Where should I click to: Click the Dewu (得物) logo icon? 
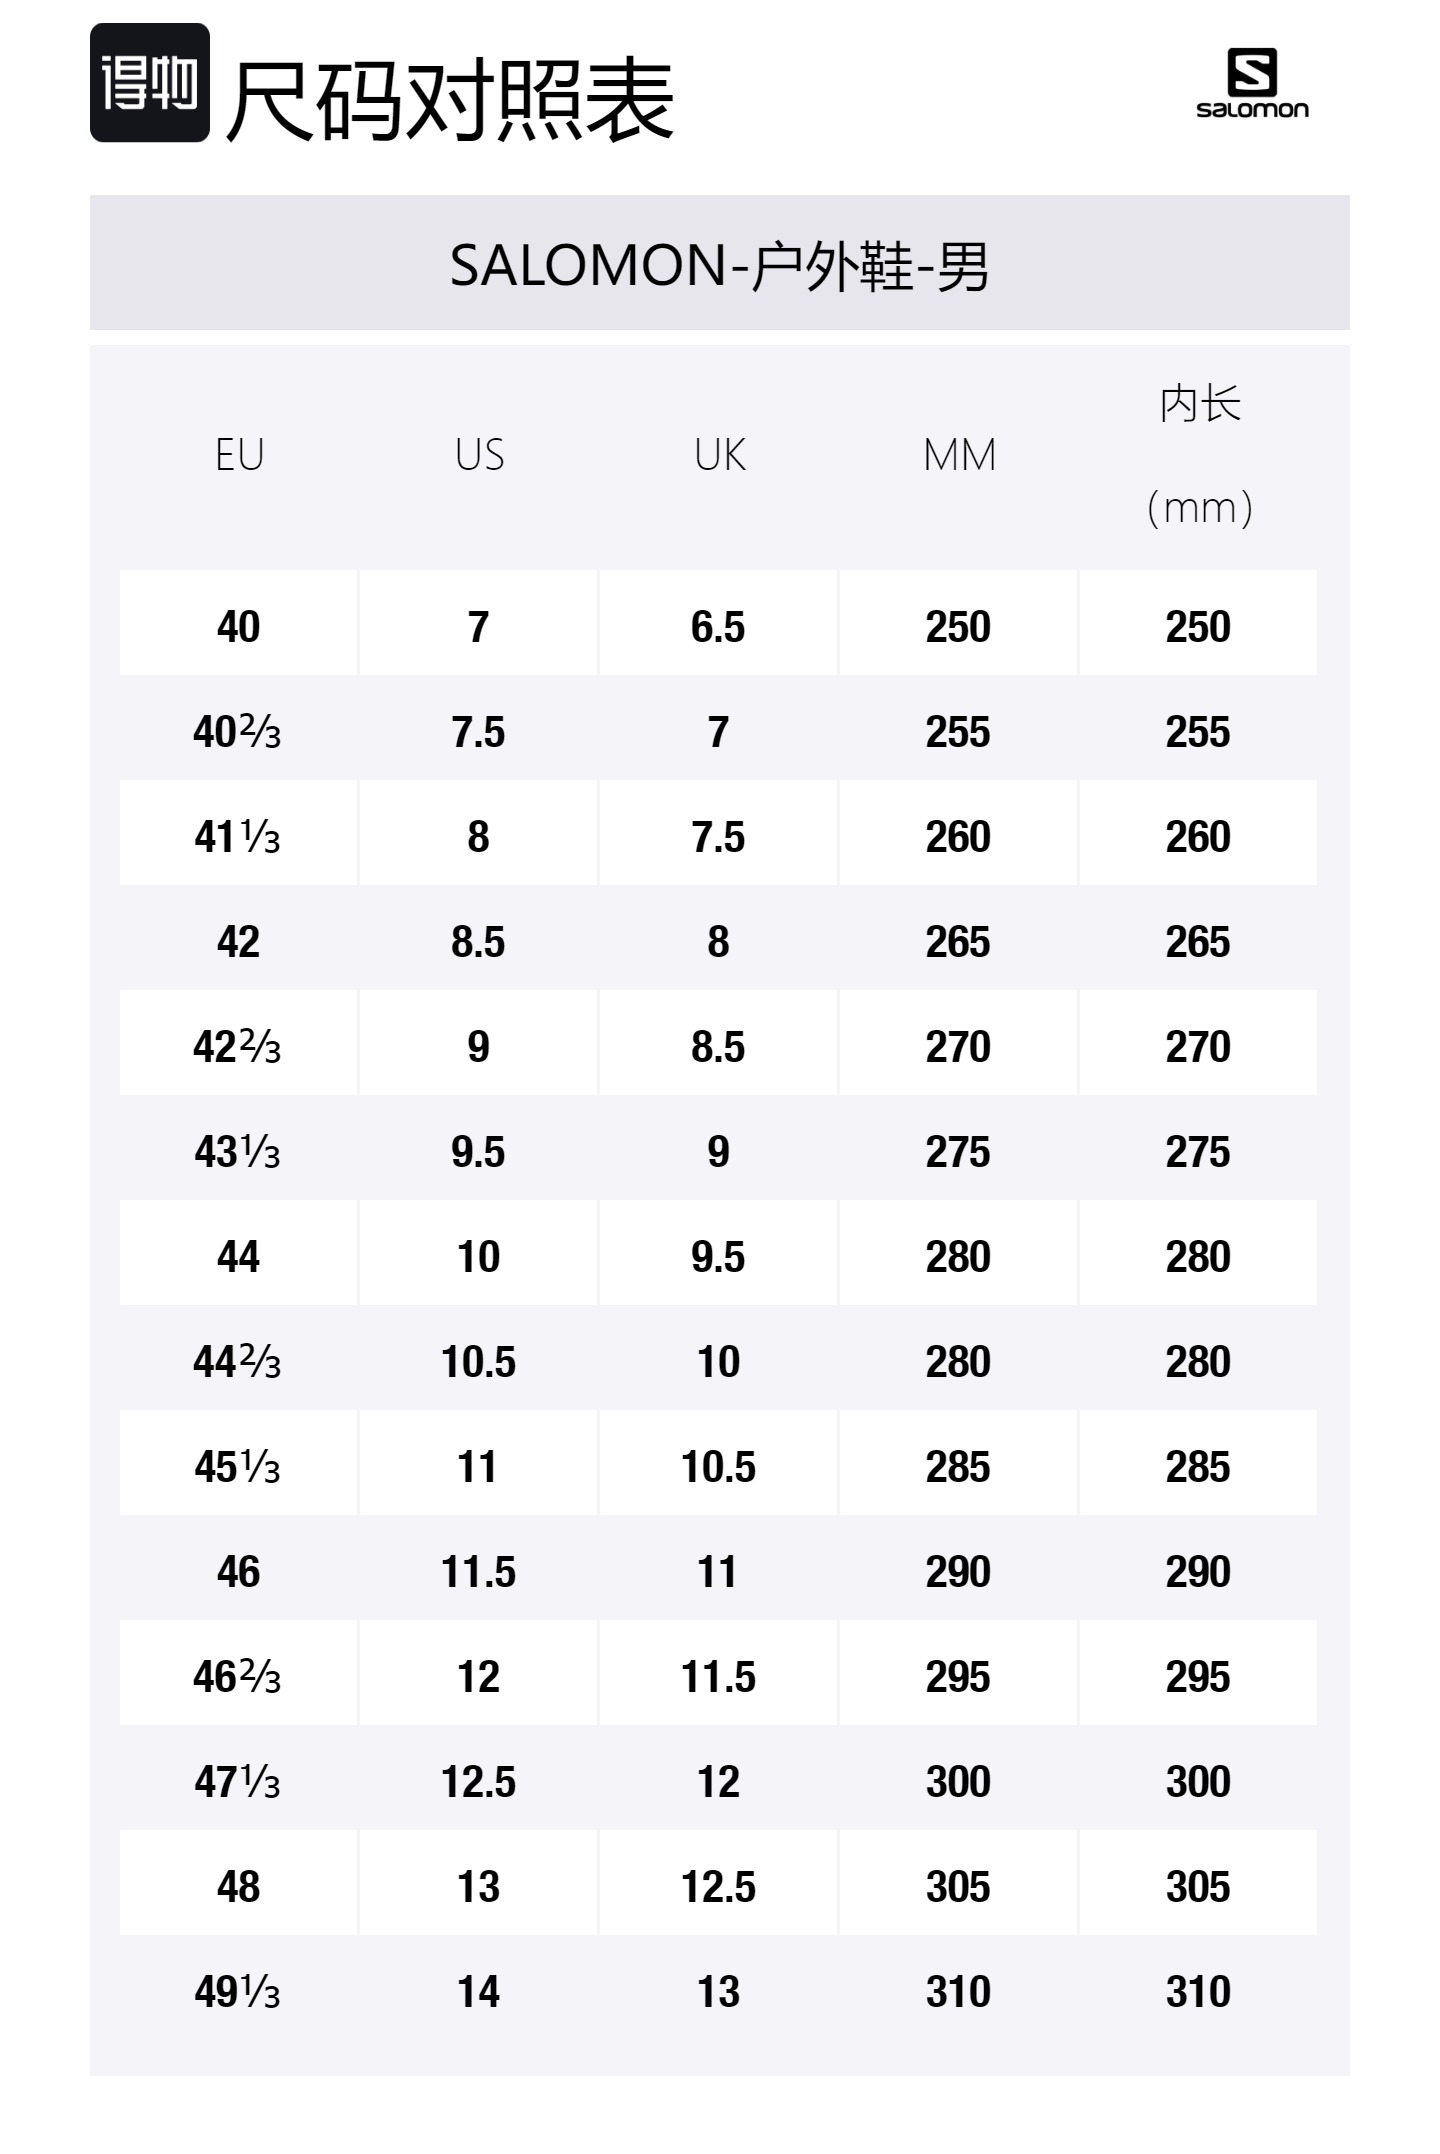tap(150, 83)
